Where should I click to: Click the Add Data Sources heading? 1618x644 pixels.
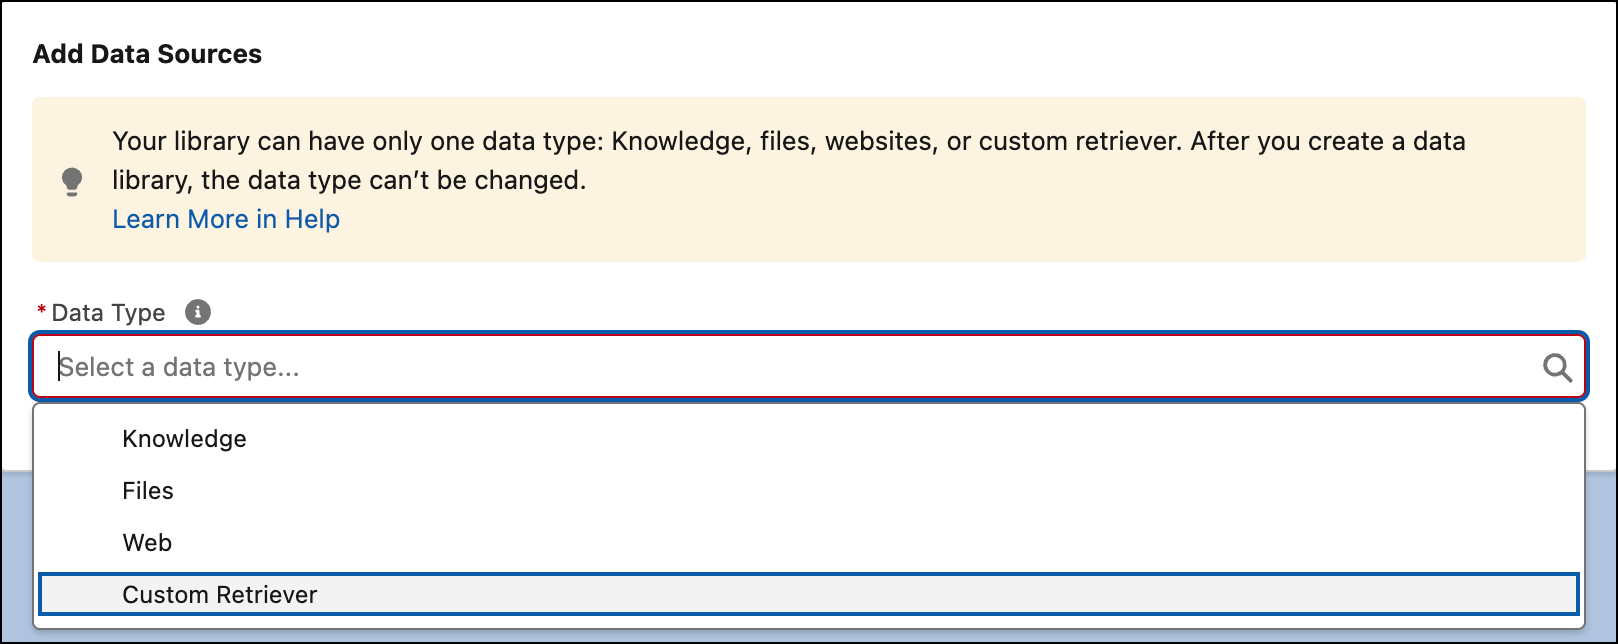[147, 54]
